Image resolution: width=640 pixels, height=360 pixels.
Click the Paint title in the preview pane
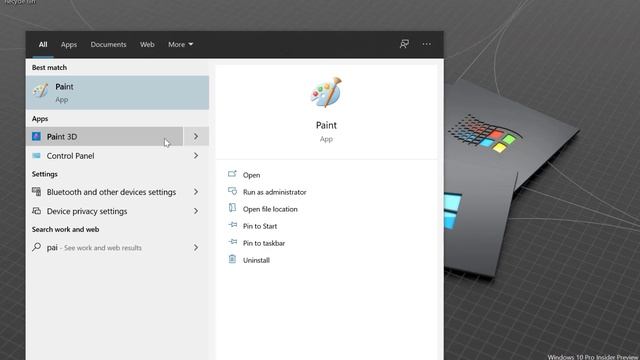click(326, 125)
